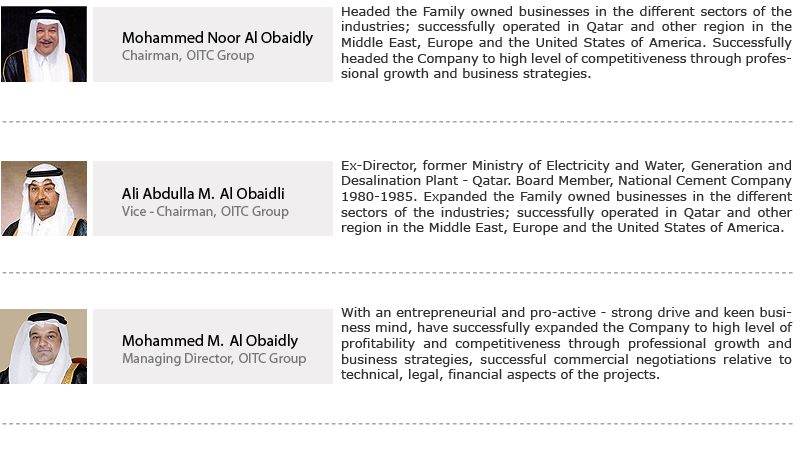
Task: Click the OITC Group Chairman's portrait photo
Action: pyautogui.click(x=44, y=44)
